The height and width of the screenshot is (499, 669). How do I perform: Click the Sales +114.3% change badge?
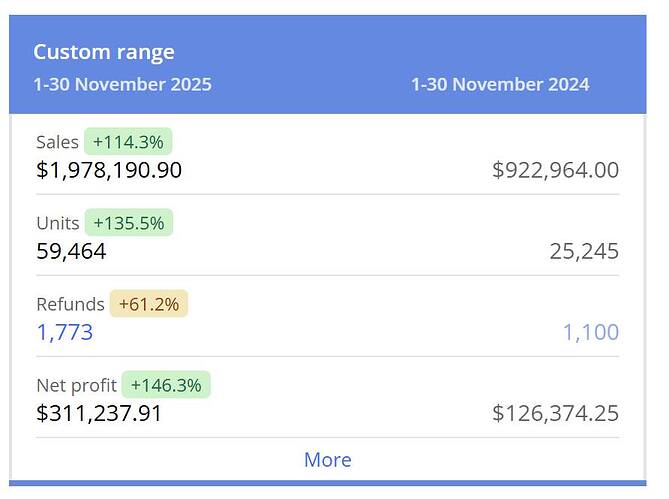tap(129, 142)
